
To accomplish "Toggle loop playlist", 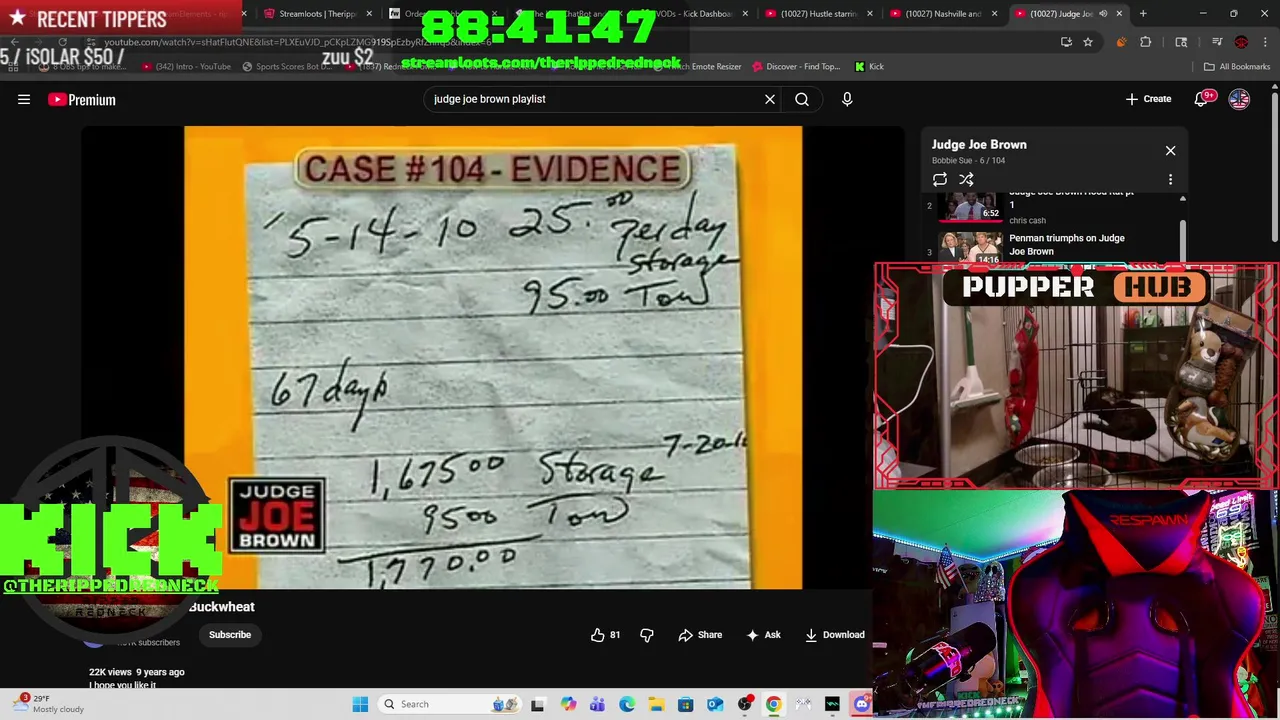I will coord(940,180).
